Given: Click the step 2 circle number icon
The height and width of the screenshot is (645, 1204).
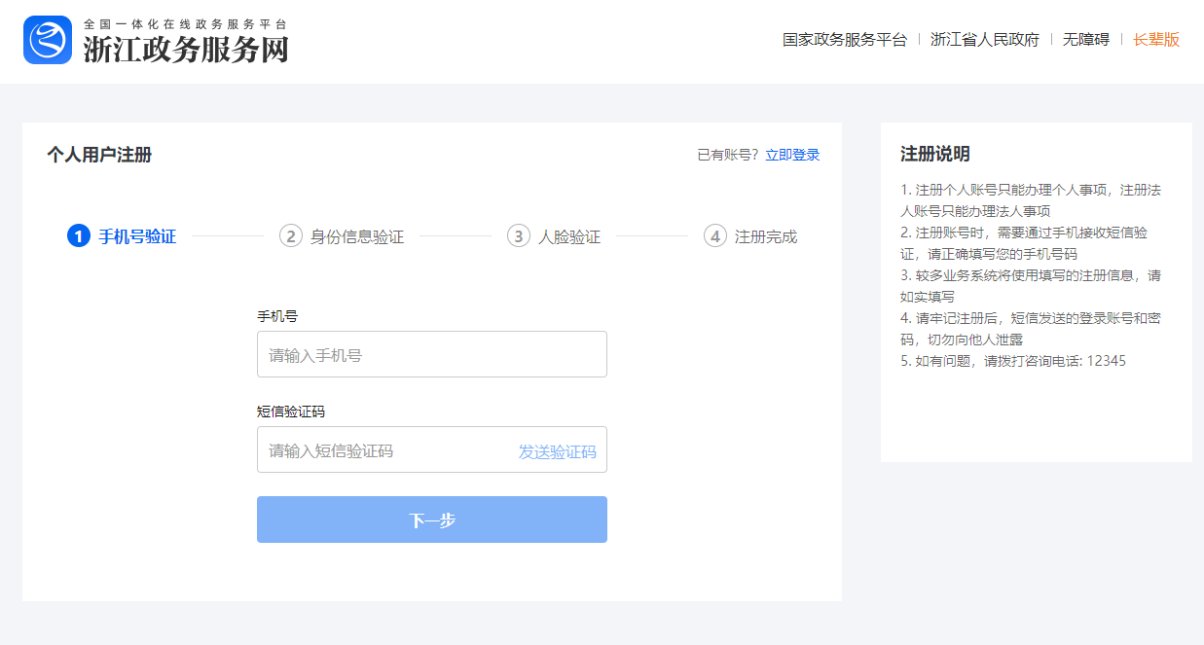Looking at the screenshot, I should 290,237.
